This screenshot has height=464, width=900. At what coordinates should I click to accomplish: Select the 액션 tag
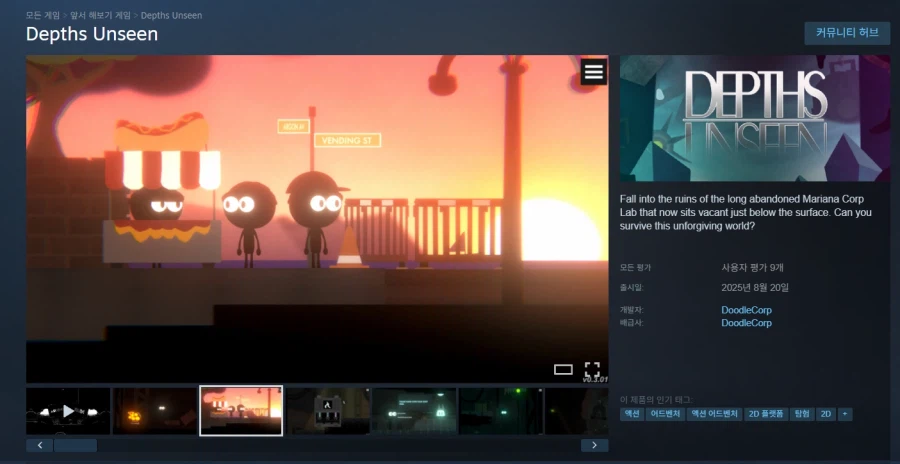pos(631,414)
